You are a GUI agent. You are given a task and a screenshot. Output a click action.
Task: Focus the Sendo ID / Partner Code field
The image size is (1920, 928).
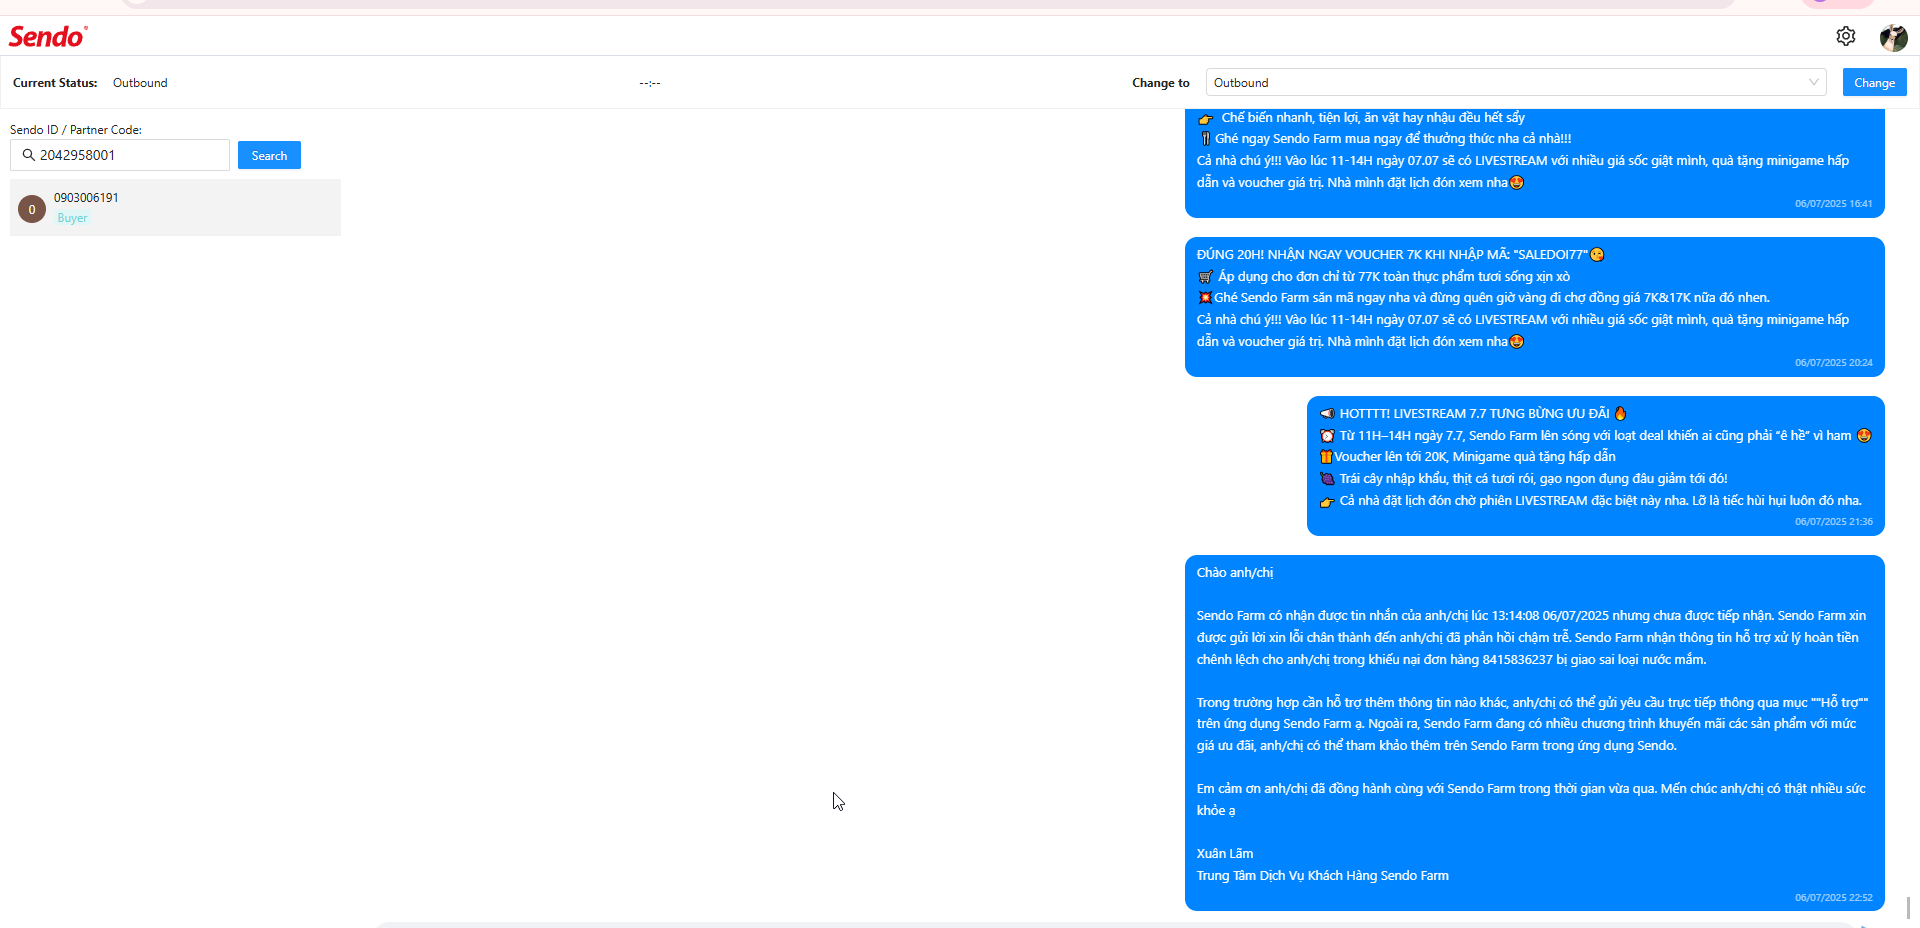pyautogui.click(x=120, y=155)
